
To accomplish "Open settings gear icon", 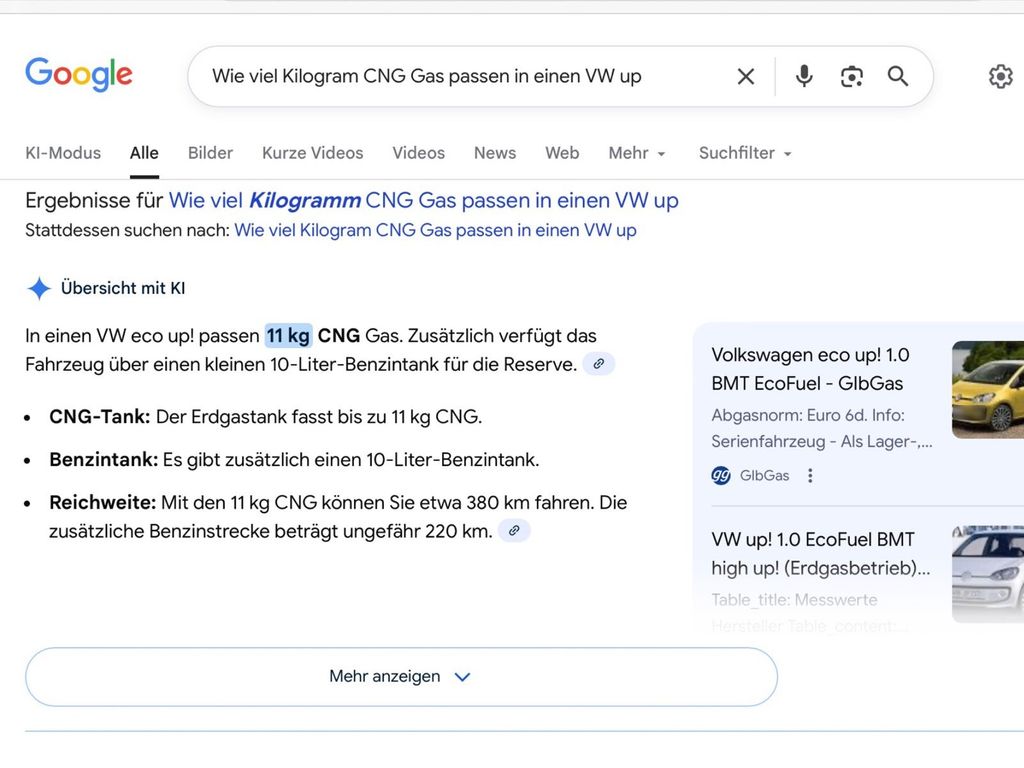I will [x=1000, y=76].
